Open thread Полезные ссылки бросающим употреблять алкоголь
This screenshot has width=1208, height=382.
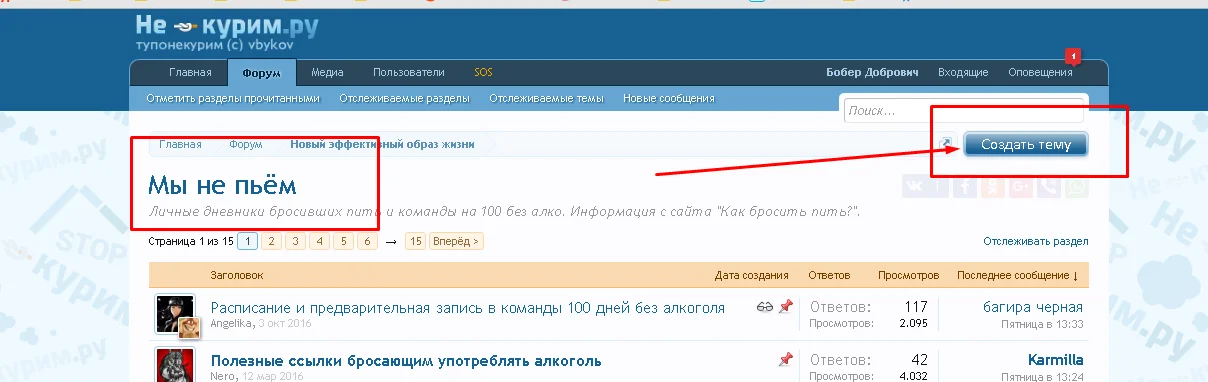click(x=406, y=360)
